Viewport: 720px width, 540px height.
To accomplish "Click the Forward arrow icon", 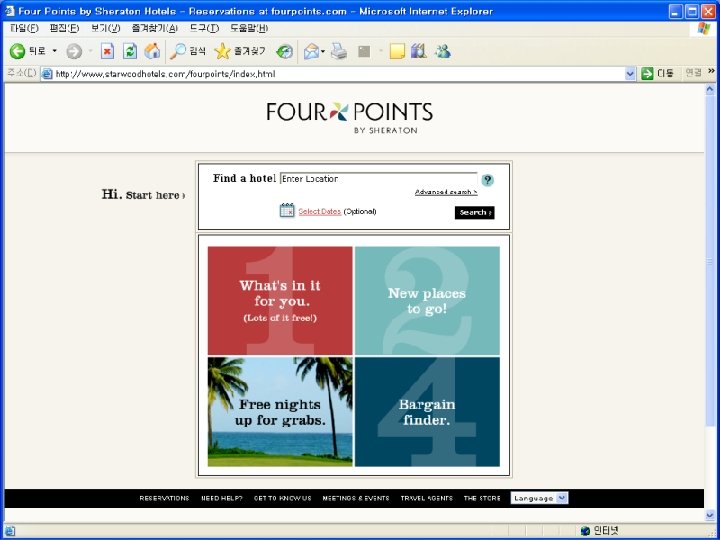I will [x=74, y=51].
